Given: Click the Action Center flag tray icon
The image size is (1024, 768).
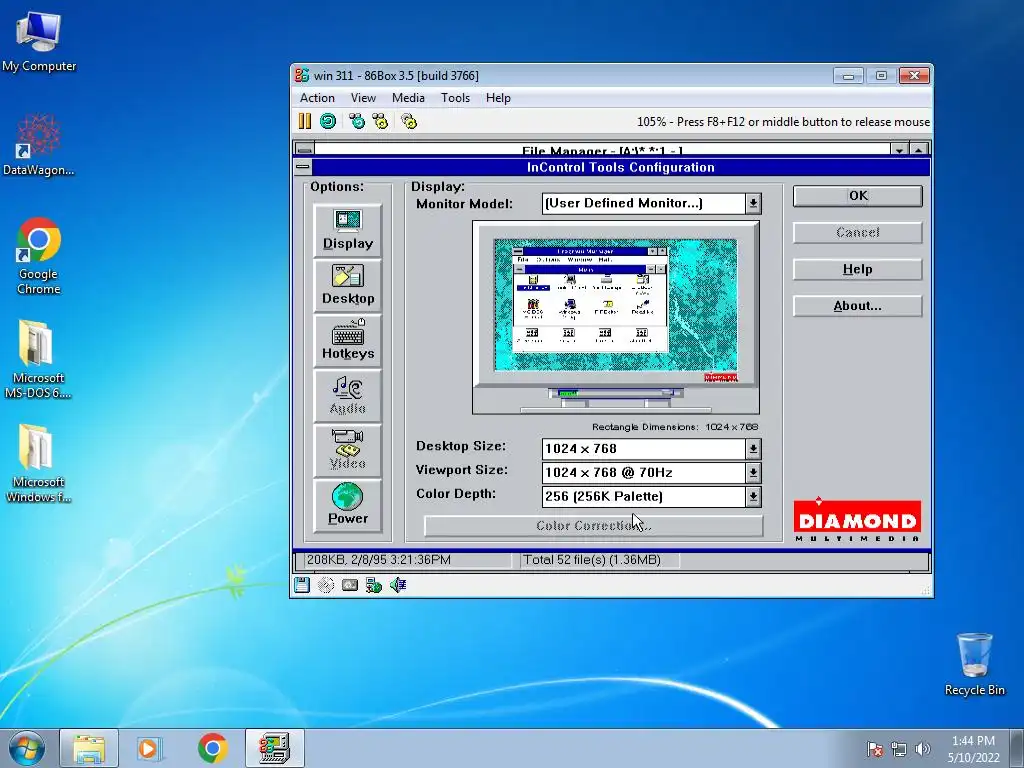Looking at the screenshot, I should click(874, 749).
